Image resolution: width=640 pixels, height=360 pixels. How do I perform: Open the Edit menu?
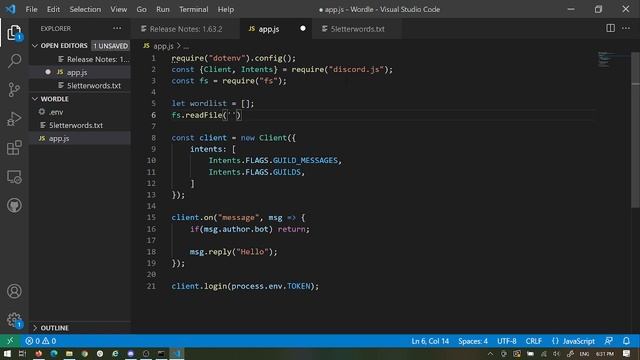[x=53, y=9]
